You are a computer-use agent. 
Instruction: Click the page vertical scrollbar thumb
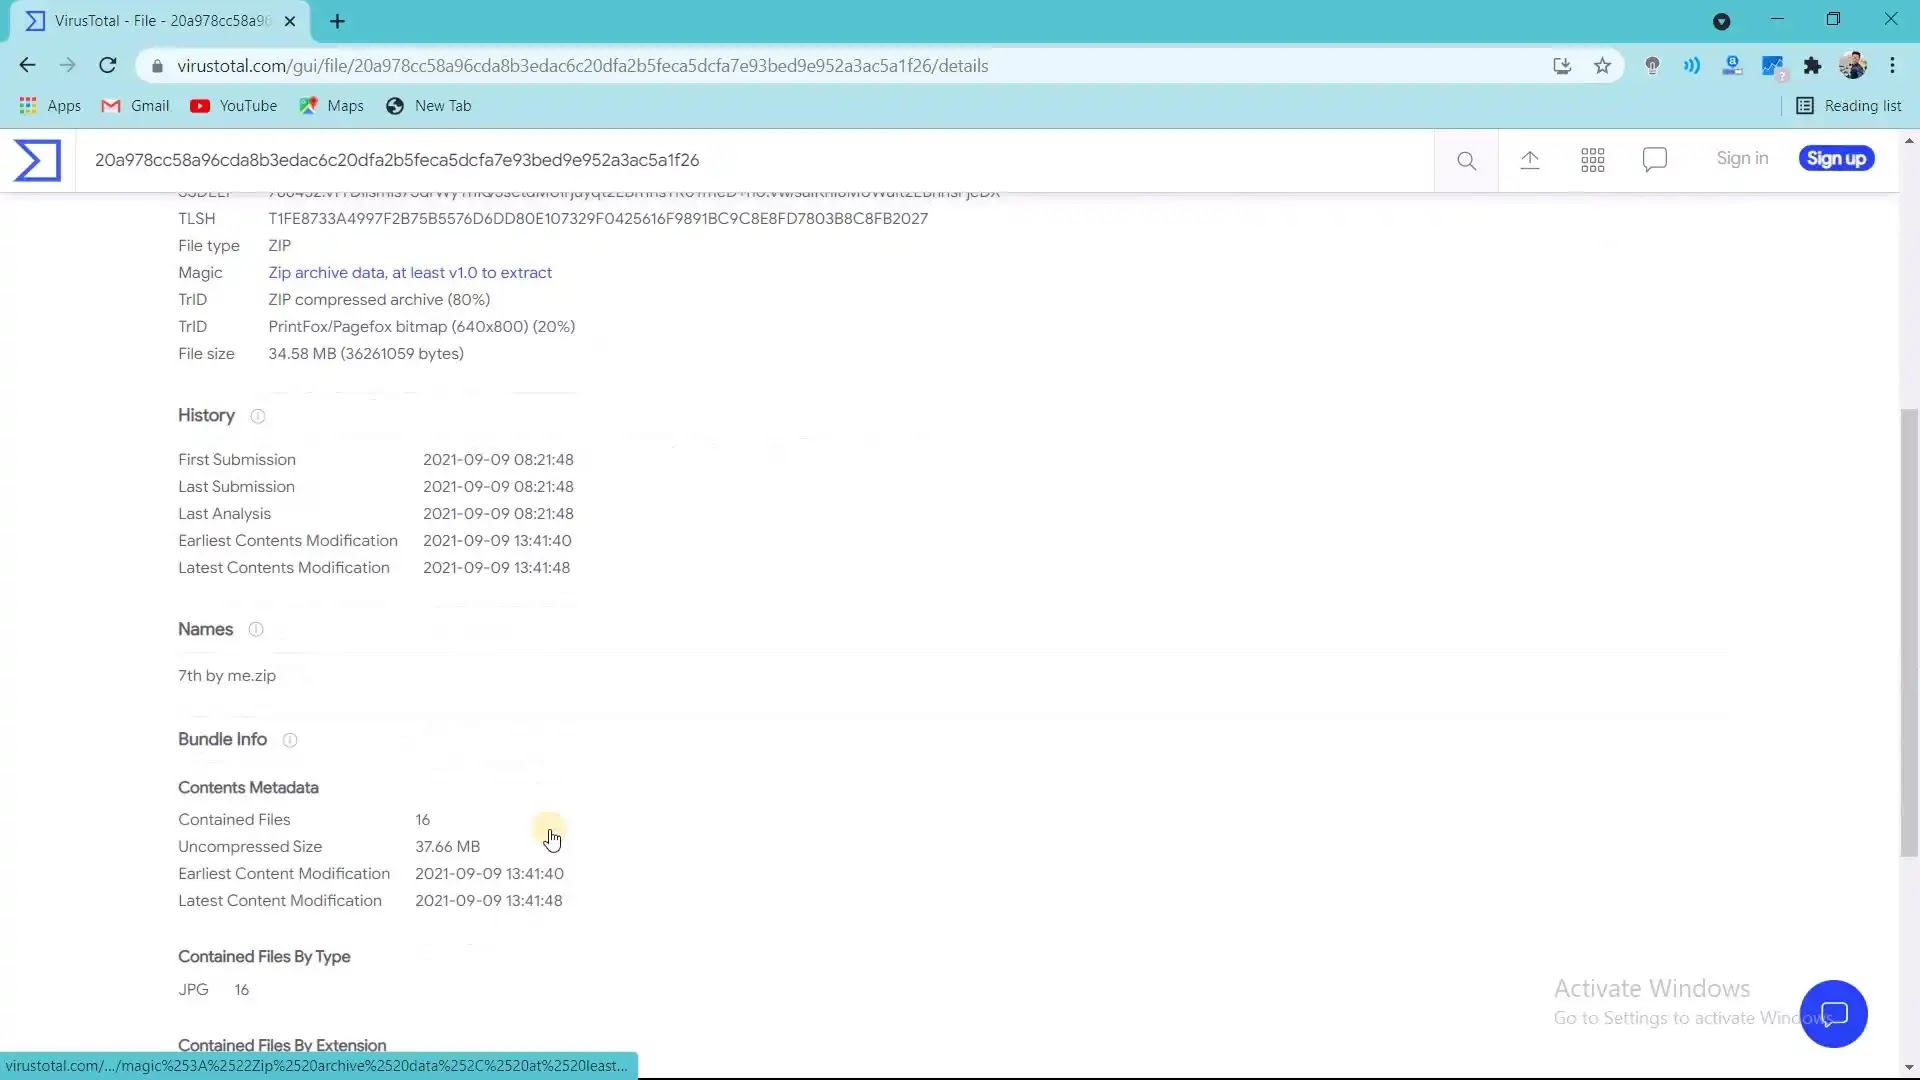pos(1909,630)
